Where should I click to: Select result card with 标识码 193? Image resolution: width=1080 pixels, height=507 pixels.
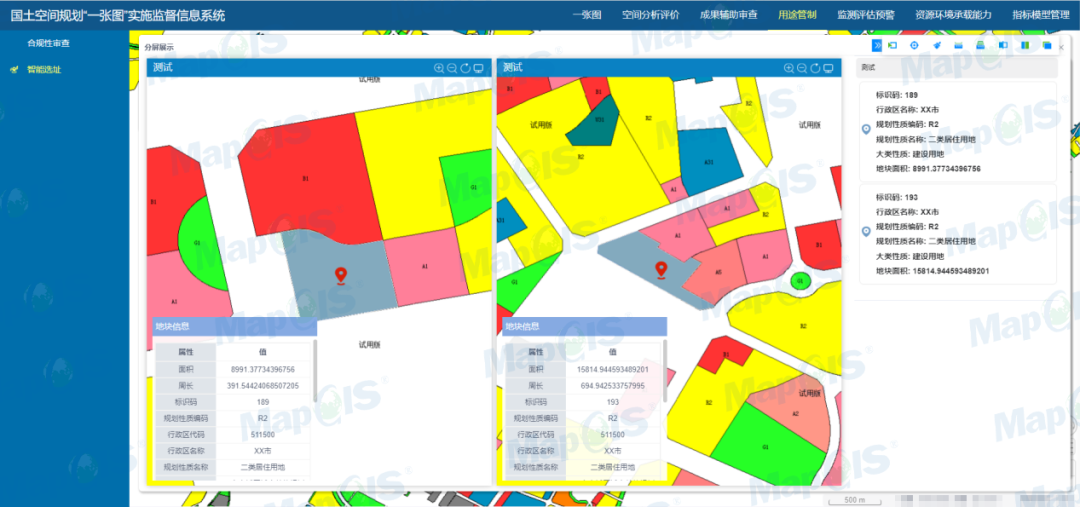click(x=956, y=234)
